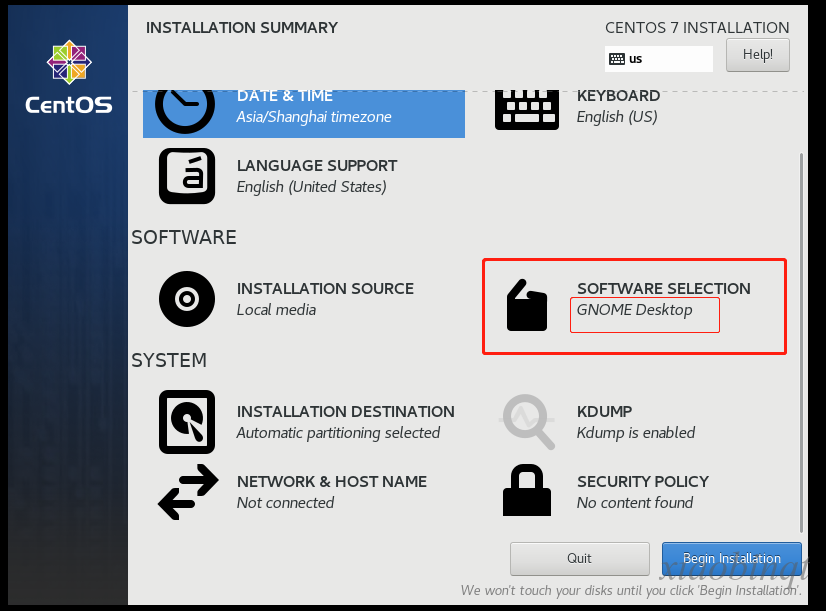Click the SYSTEM section heading
Screen dimensions: 826x611
(x=169, y=360)
